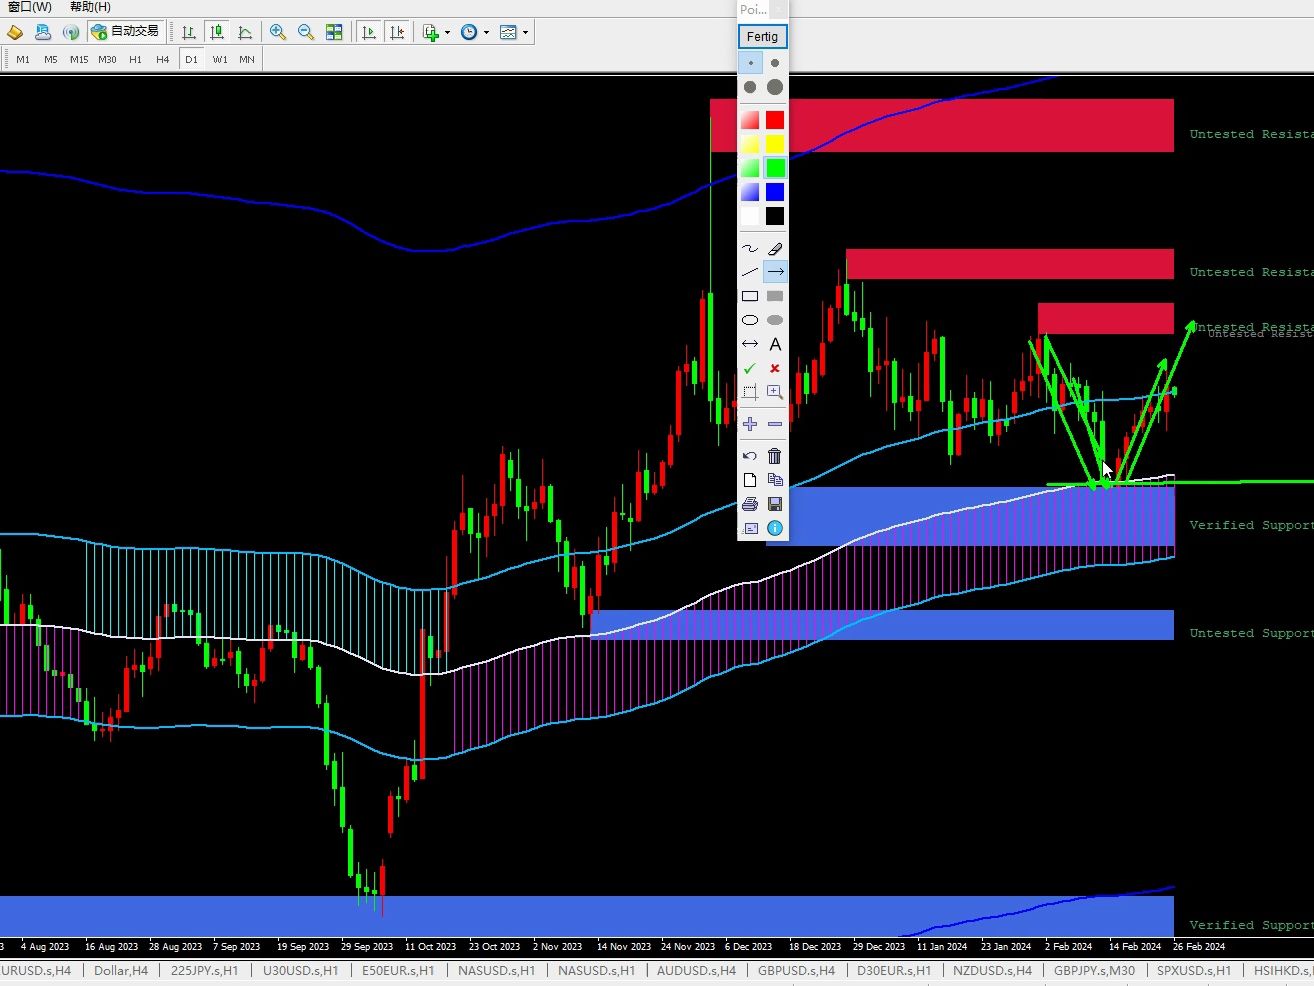Delete all drawings with trash icon

point(775,456)
